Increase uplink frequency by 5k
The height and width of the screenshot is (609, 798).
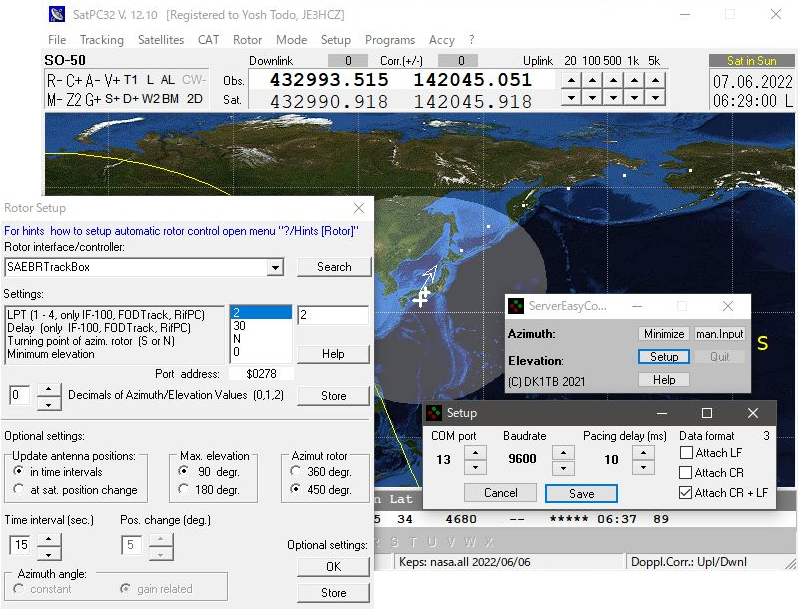(x=655, y=80)
